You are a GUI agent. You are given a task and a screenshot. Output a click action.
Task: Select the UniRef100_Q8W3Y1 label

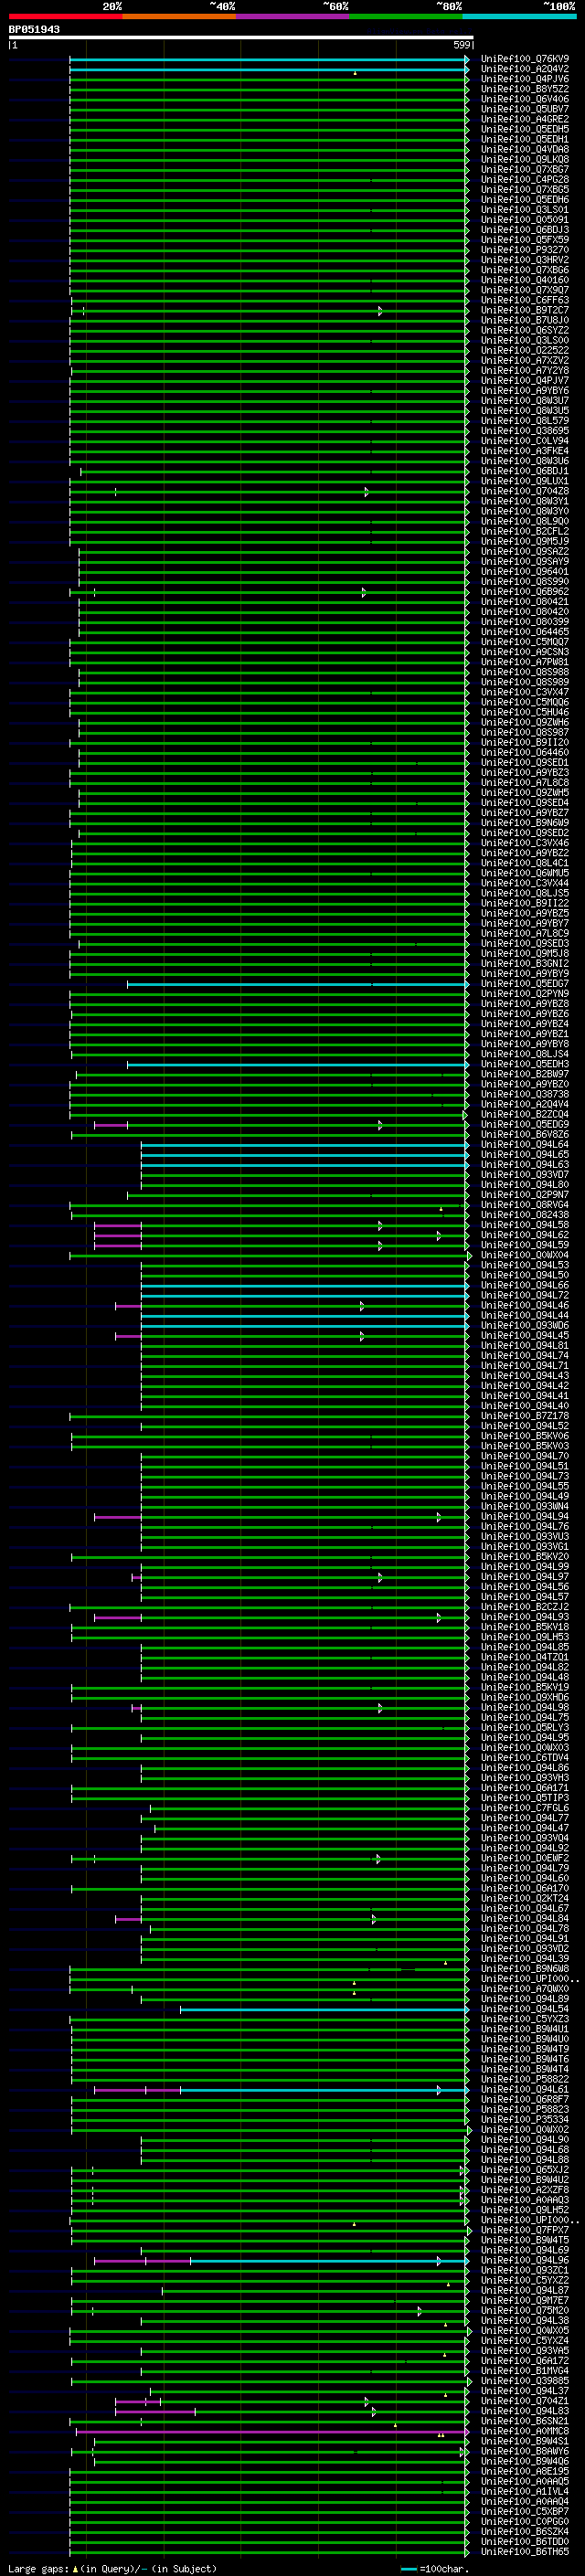coord(524,501)
